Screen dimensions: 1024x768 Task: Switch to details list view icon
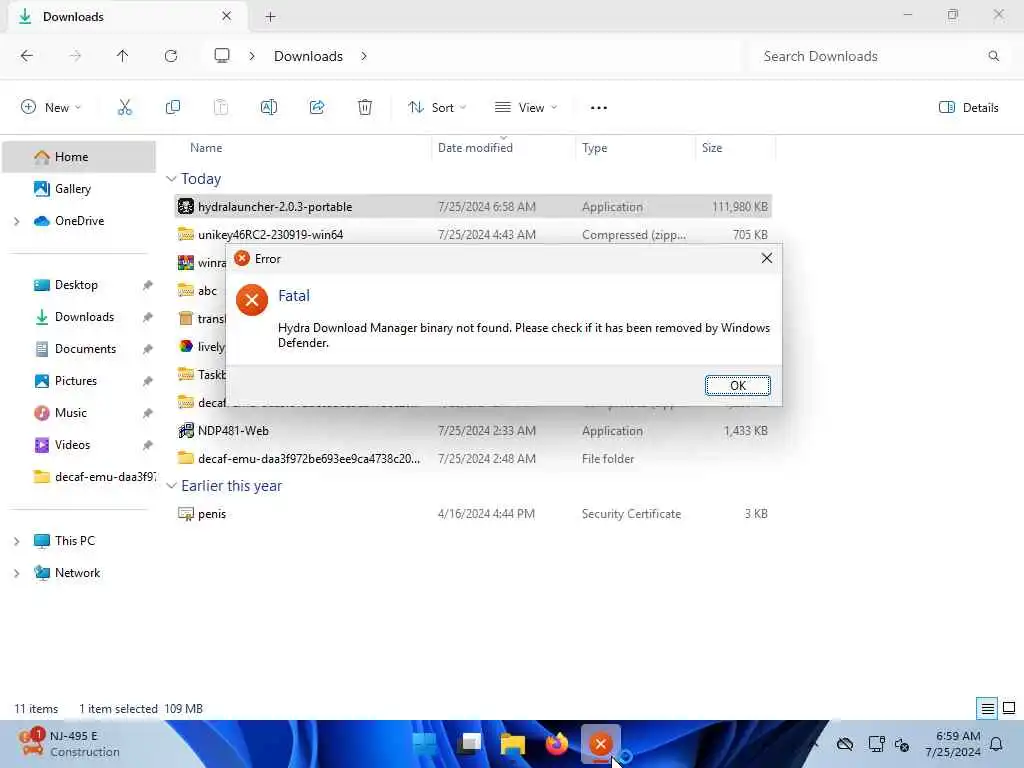tap(987, 708)
